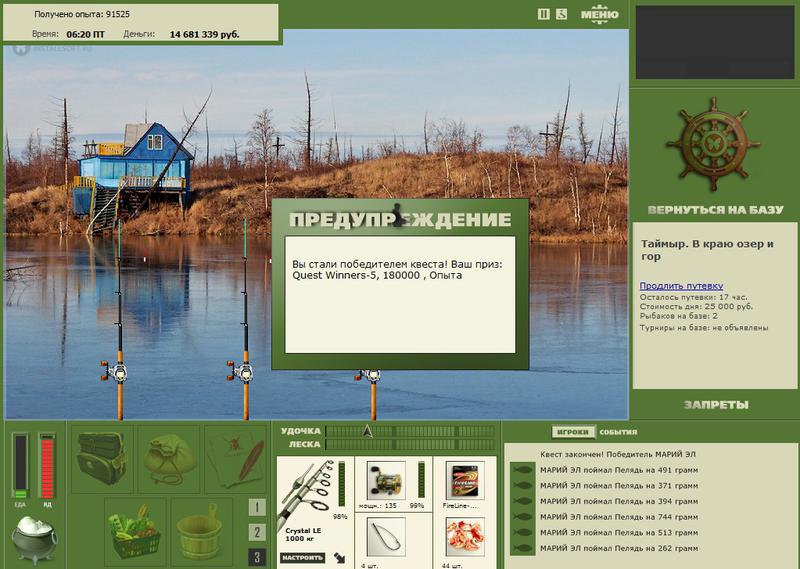Image resolution: width=800 pixels, height=569 pixels.
Task: Click the НАСТРОИТЬ button
Action: [x=302, y=558]
